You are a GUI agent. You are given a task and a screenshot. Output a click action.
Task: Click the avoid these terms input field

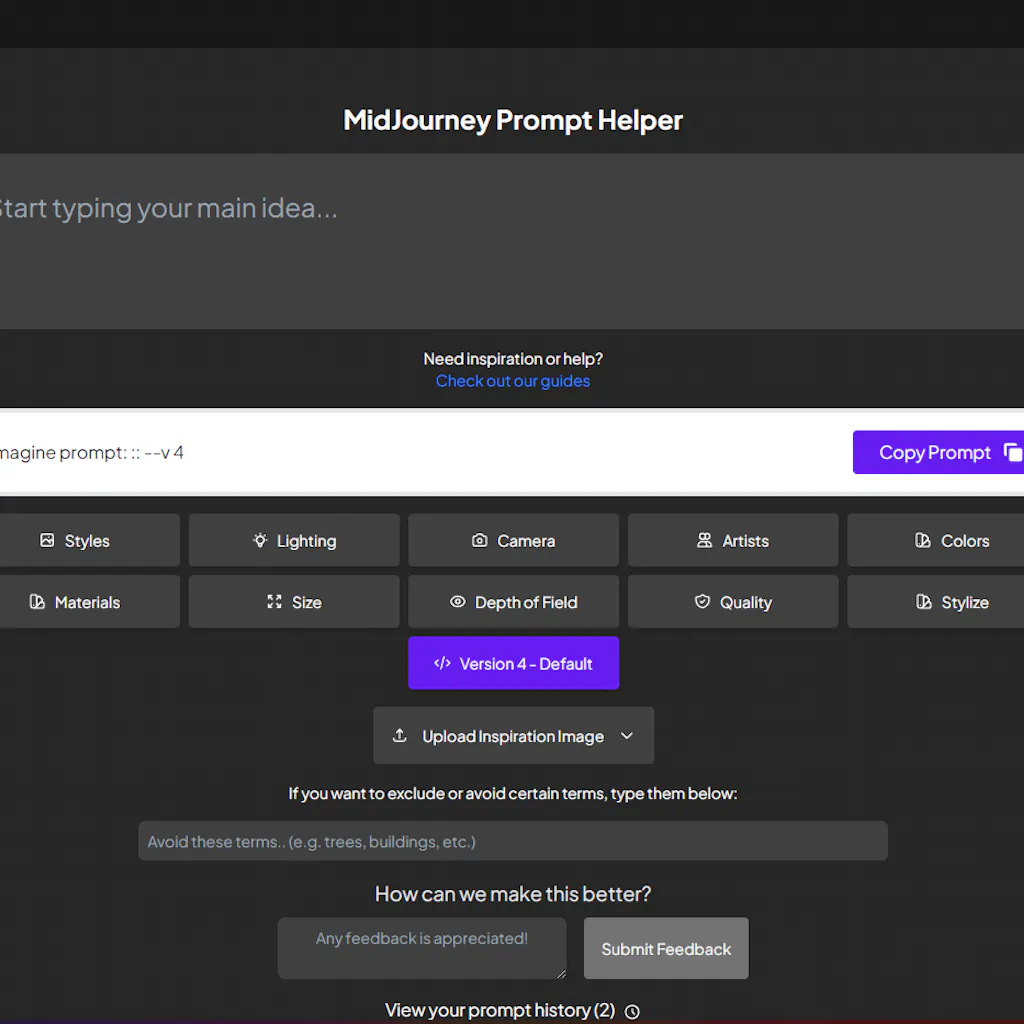coord(512,841)
